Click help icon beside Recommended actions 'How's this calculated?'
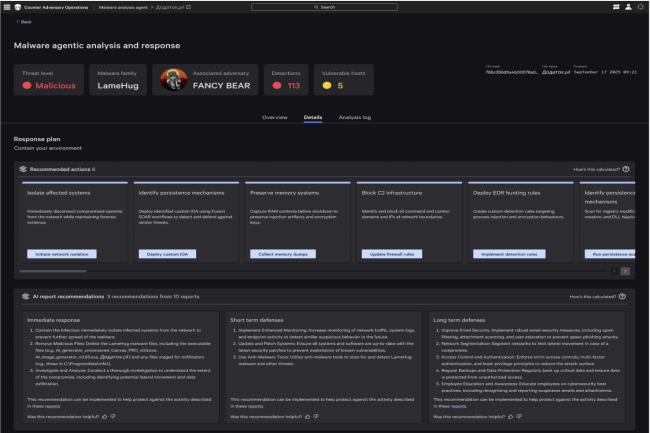Screen dimensions: 650x433 click(626, 170)
